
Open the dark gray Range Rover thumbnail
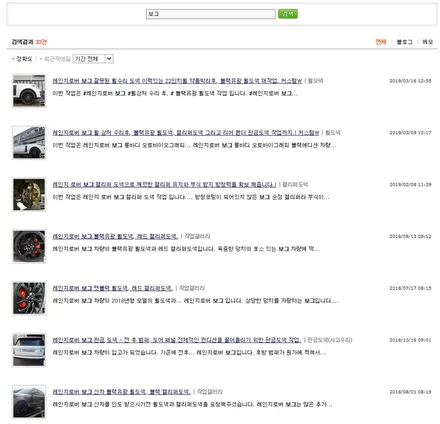pyautogui.click(x=29, y=402)
